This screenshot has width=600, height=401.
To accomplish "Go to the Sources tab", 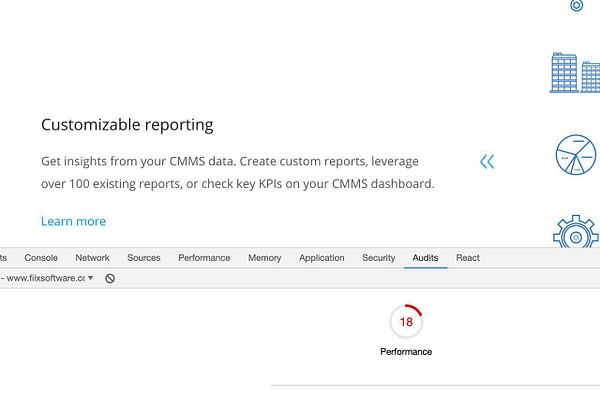I will (144, 258).
